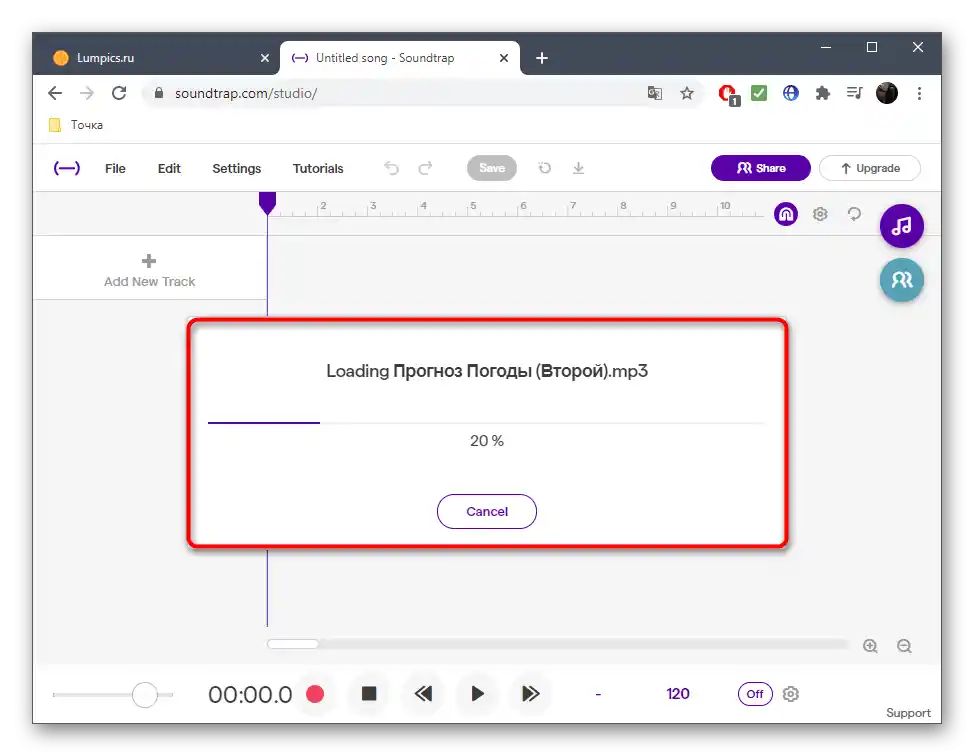Click the 120 tempo value
This screenshot has height=756, width=974.
click(678, 694)
